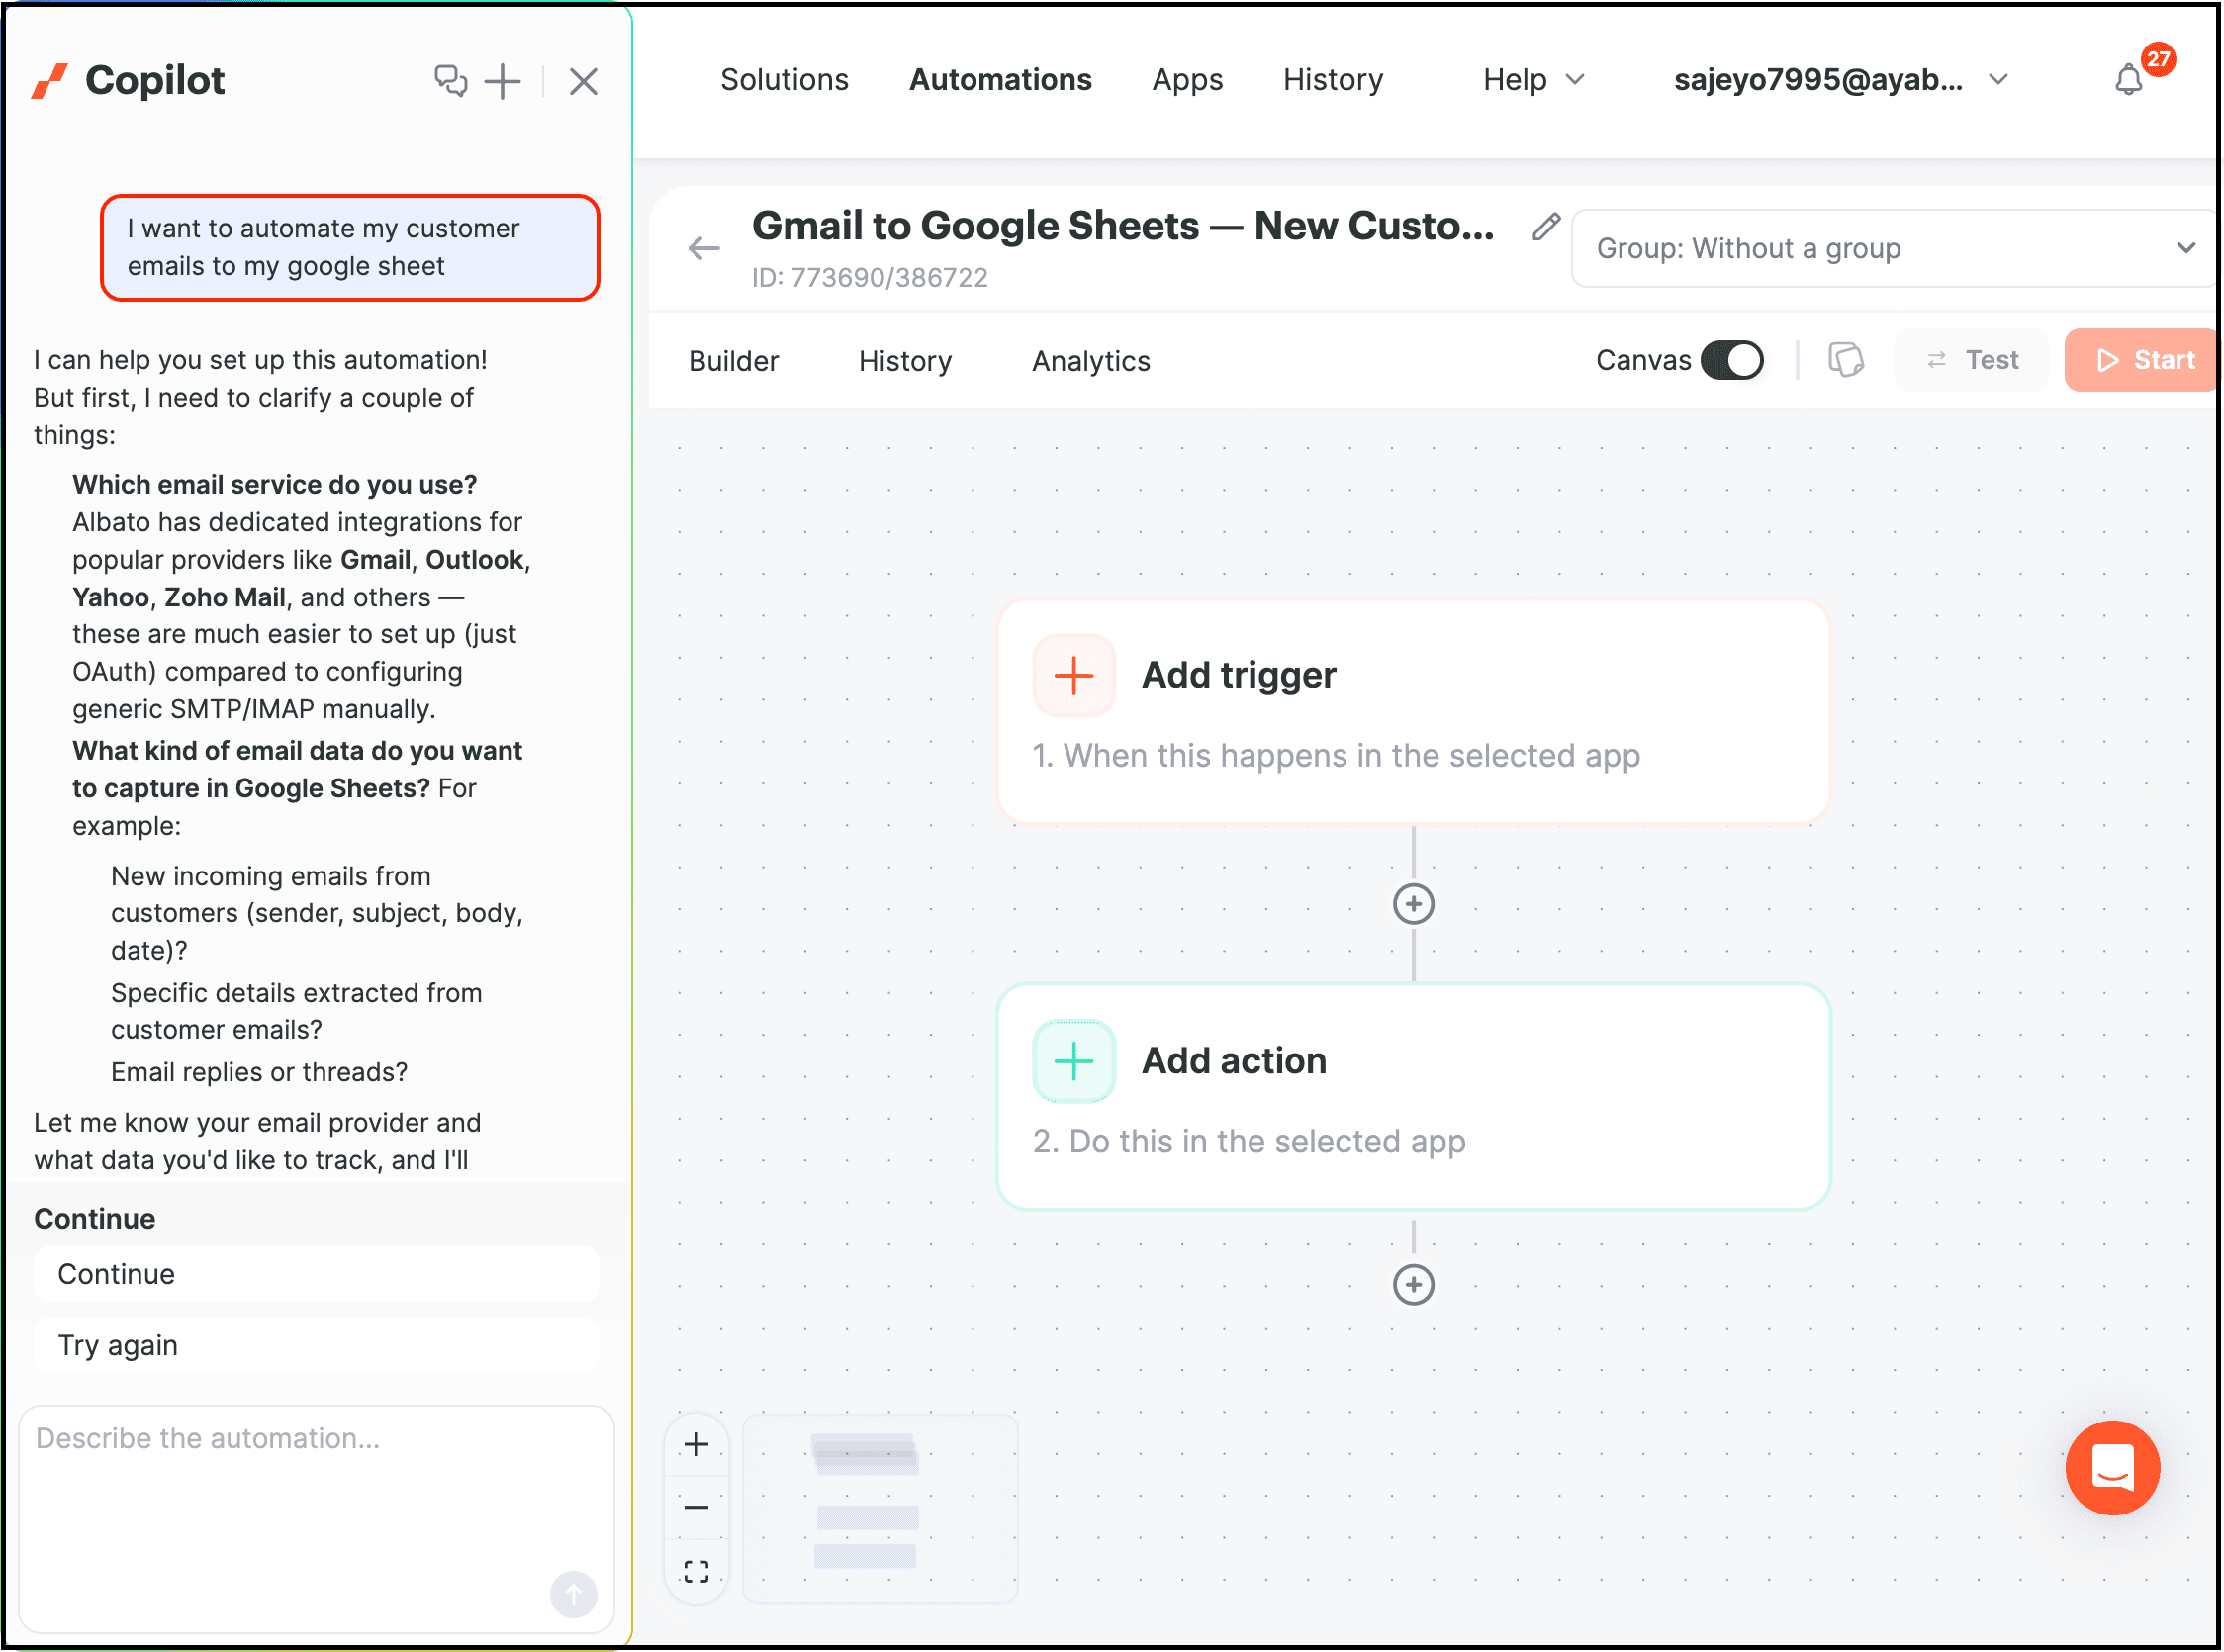Switch to the Analytics tab
The height and width of the screenshot is (1652, 2224).
1091,361
